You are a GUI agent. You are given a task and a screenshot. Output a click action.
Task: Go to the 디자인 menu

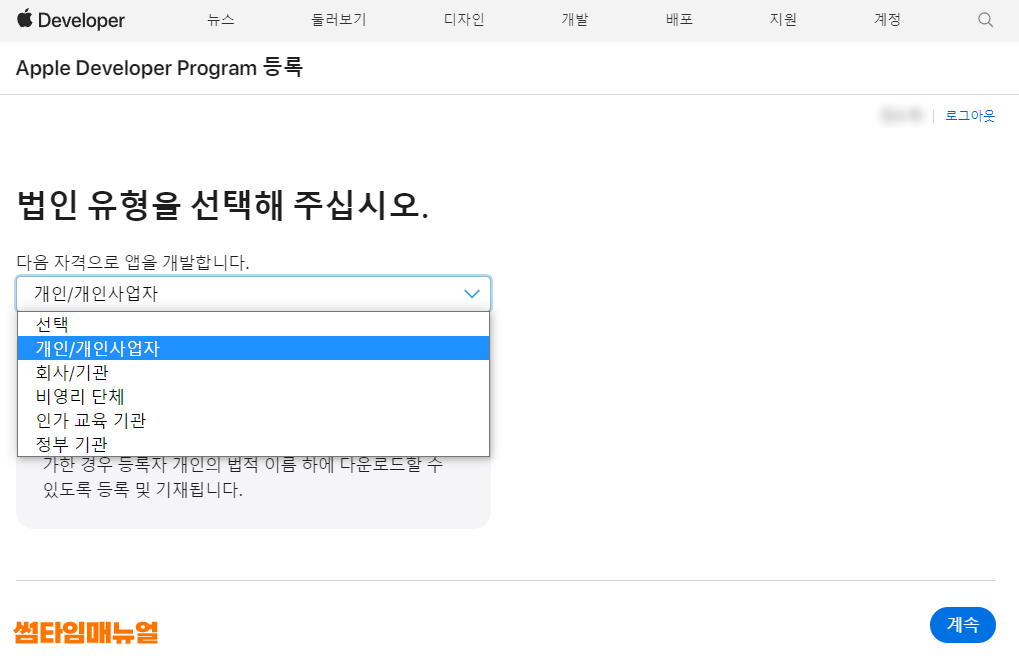[464, 20]
